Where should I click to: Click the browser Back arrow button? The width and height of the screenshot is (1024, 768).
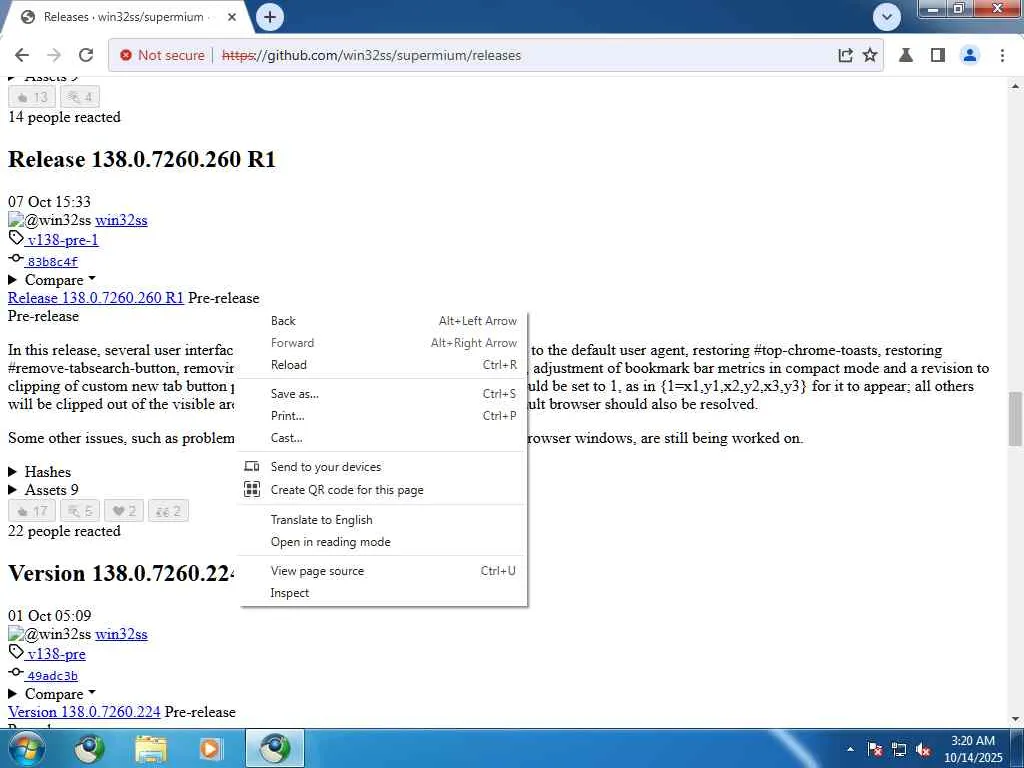(22, 56)
